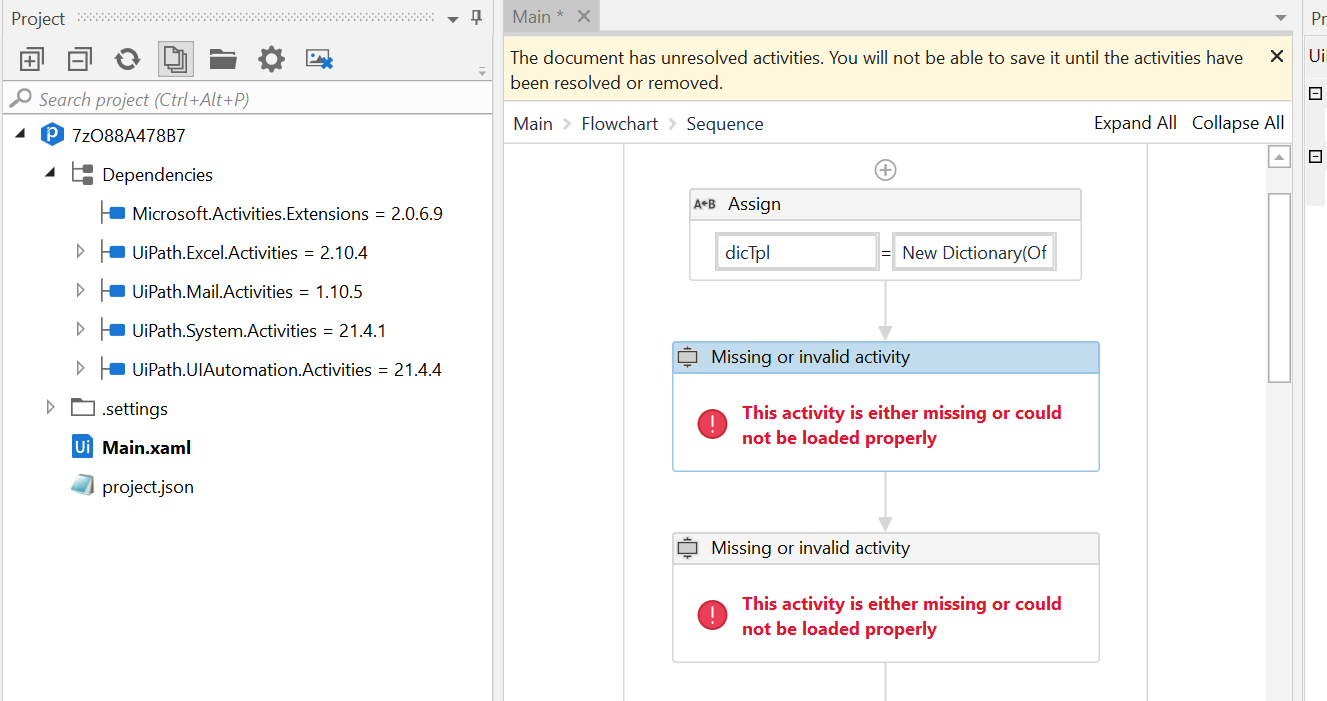Image resolution: width=1327 pixels, height=701 pixels.
Task: Collapse the 7zO88A478B7 project node
Action: pyautogui.click(x=21, y=135)
